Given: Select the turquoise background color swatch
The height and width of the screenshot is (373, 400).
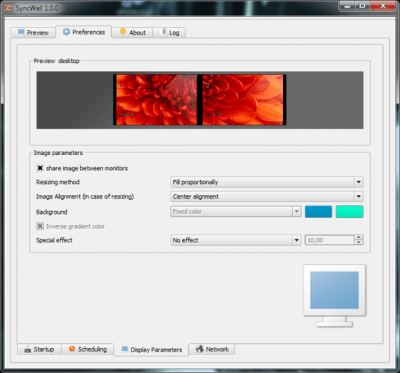Looking at the screenshot, I should (x=349, y=212).
